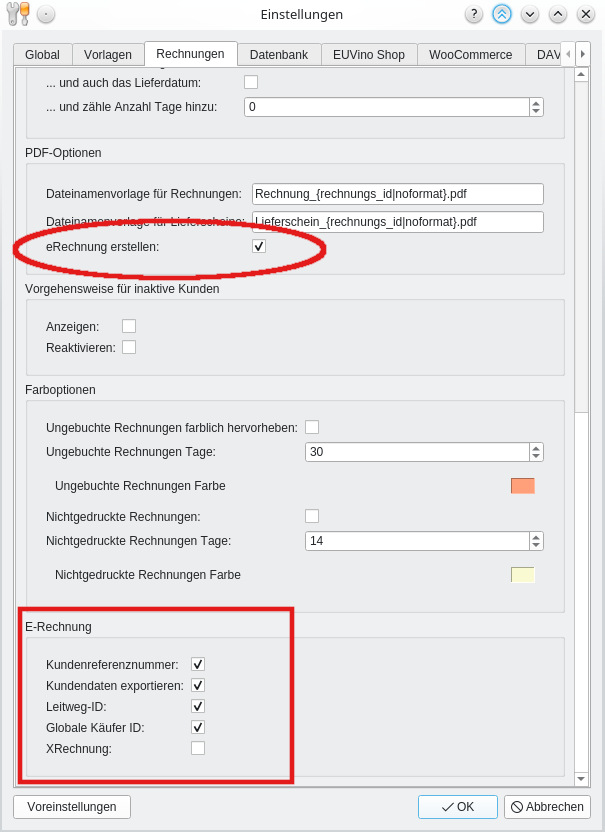605x832 pixels.
Task: Click the Voreinstellungen button
Action: coord(72,807)
